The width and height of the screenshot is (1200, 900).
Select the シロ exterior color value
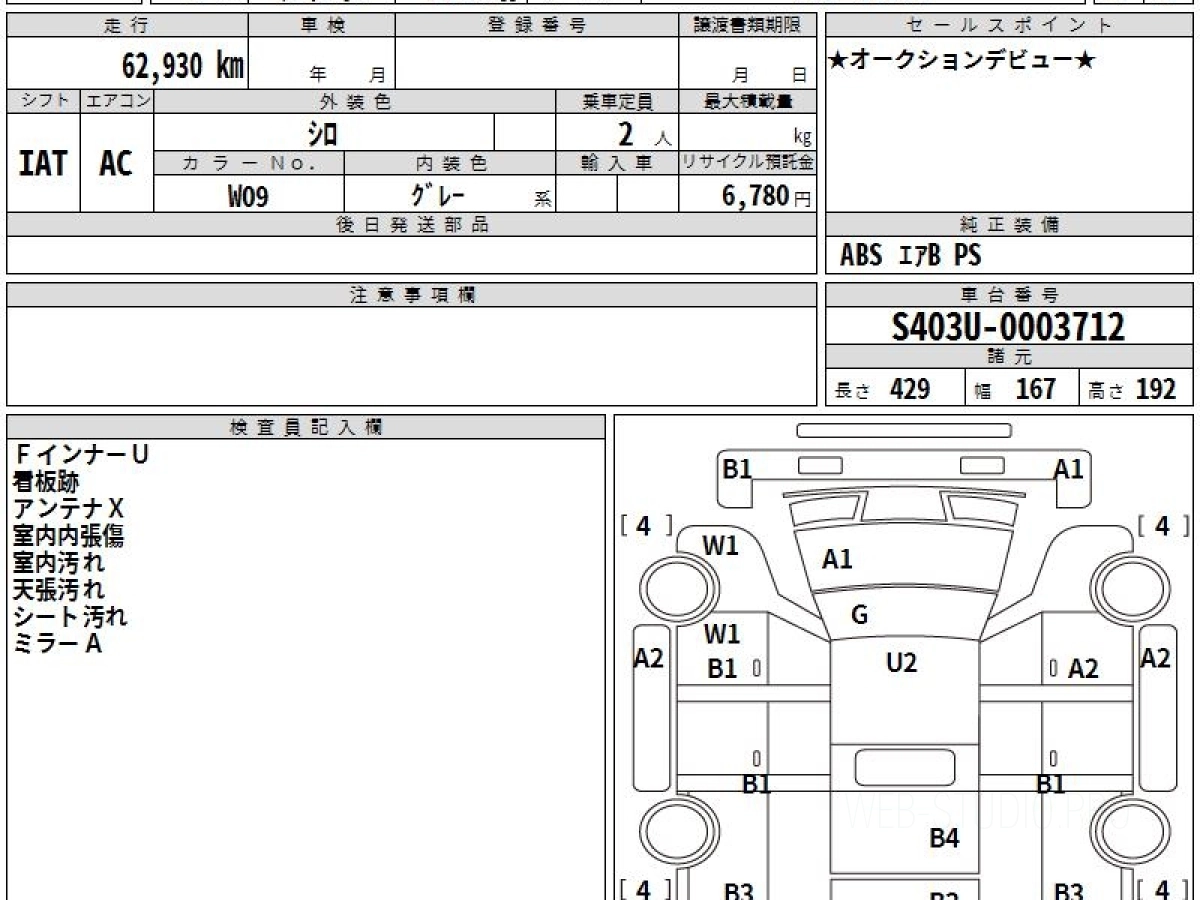(322, 132)
